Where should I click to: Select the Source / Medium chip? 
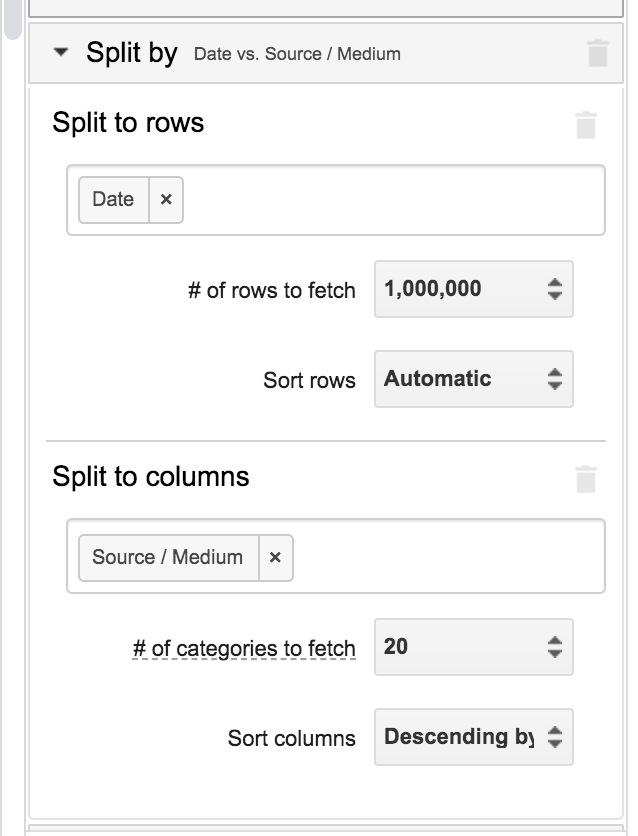point(168,557)
